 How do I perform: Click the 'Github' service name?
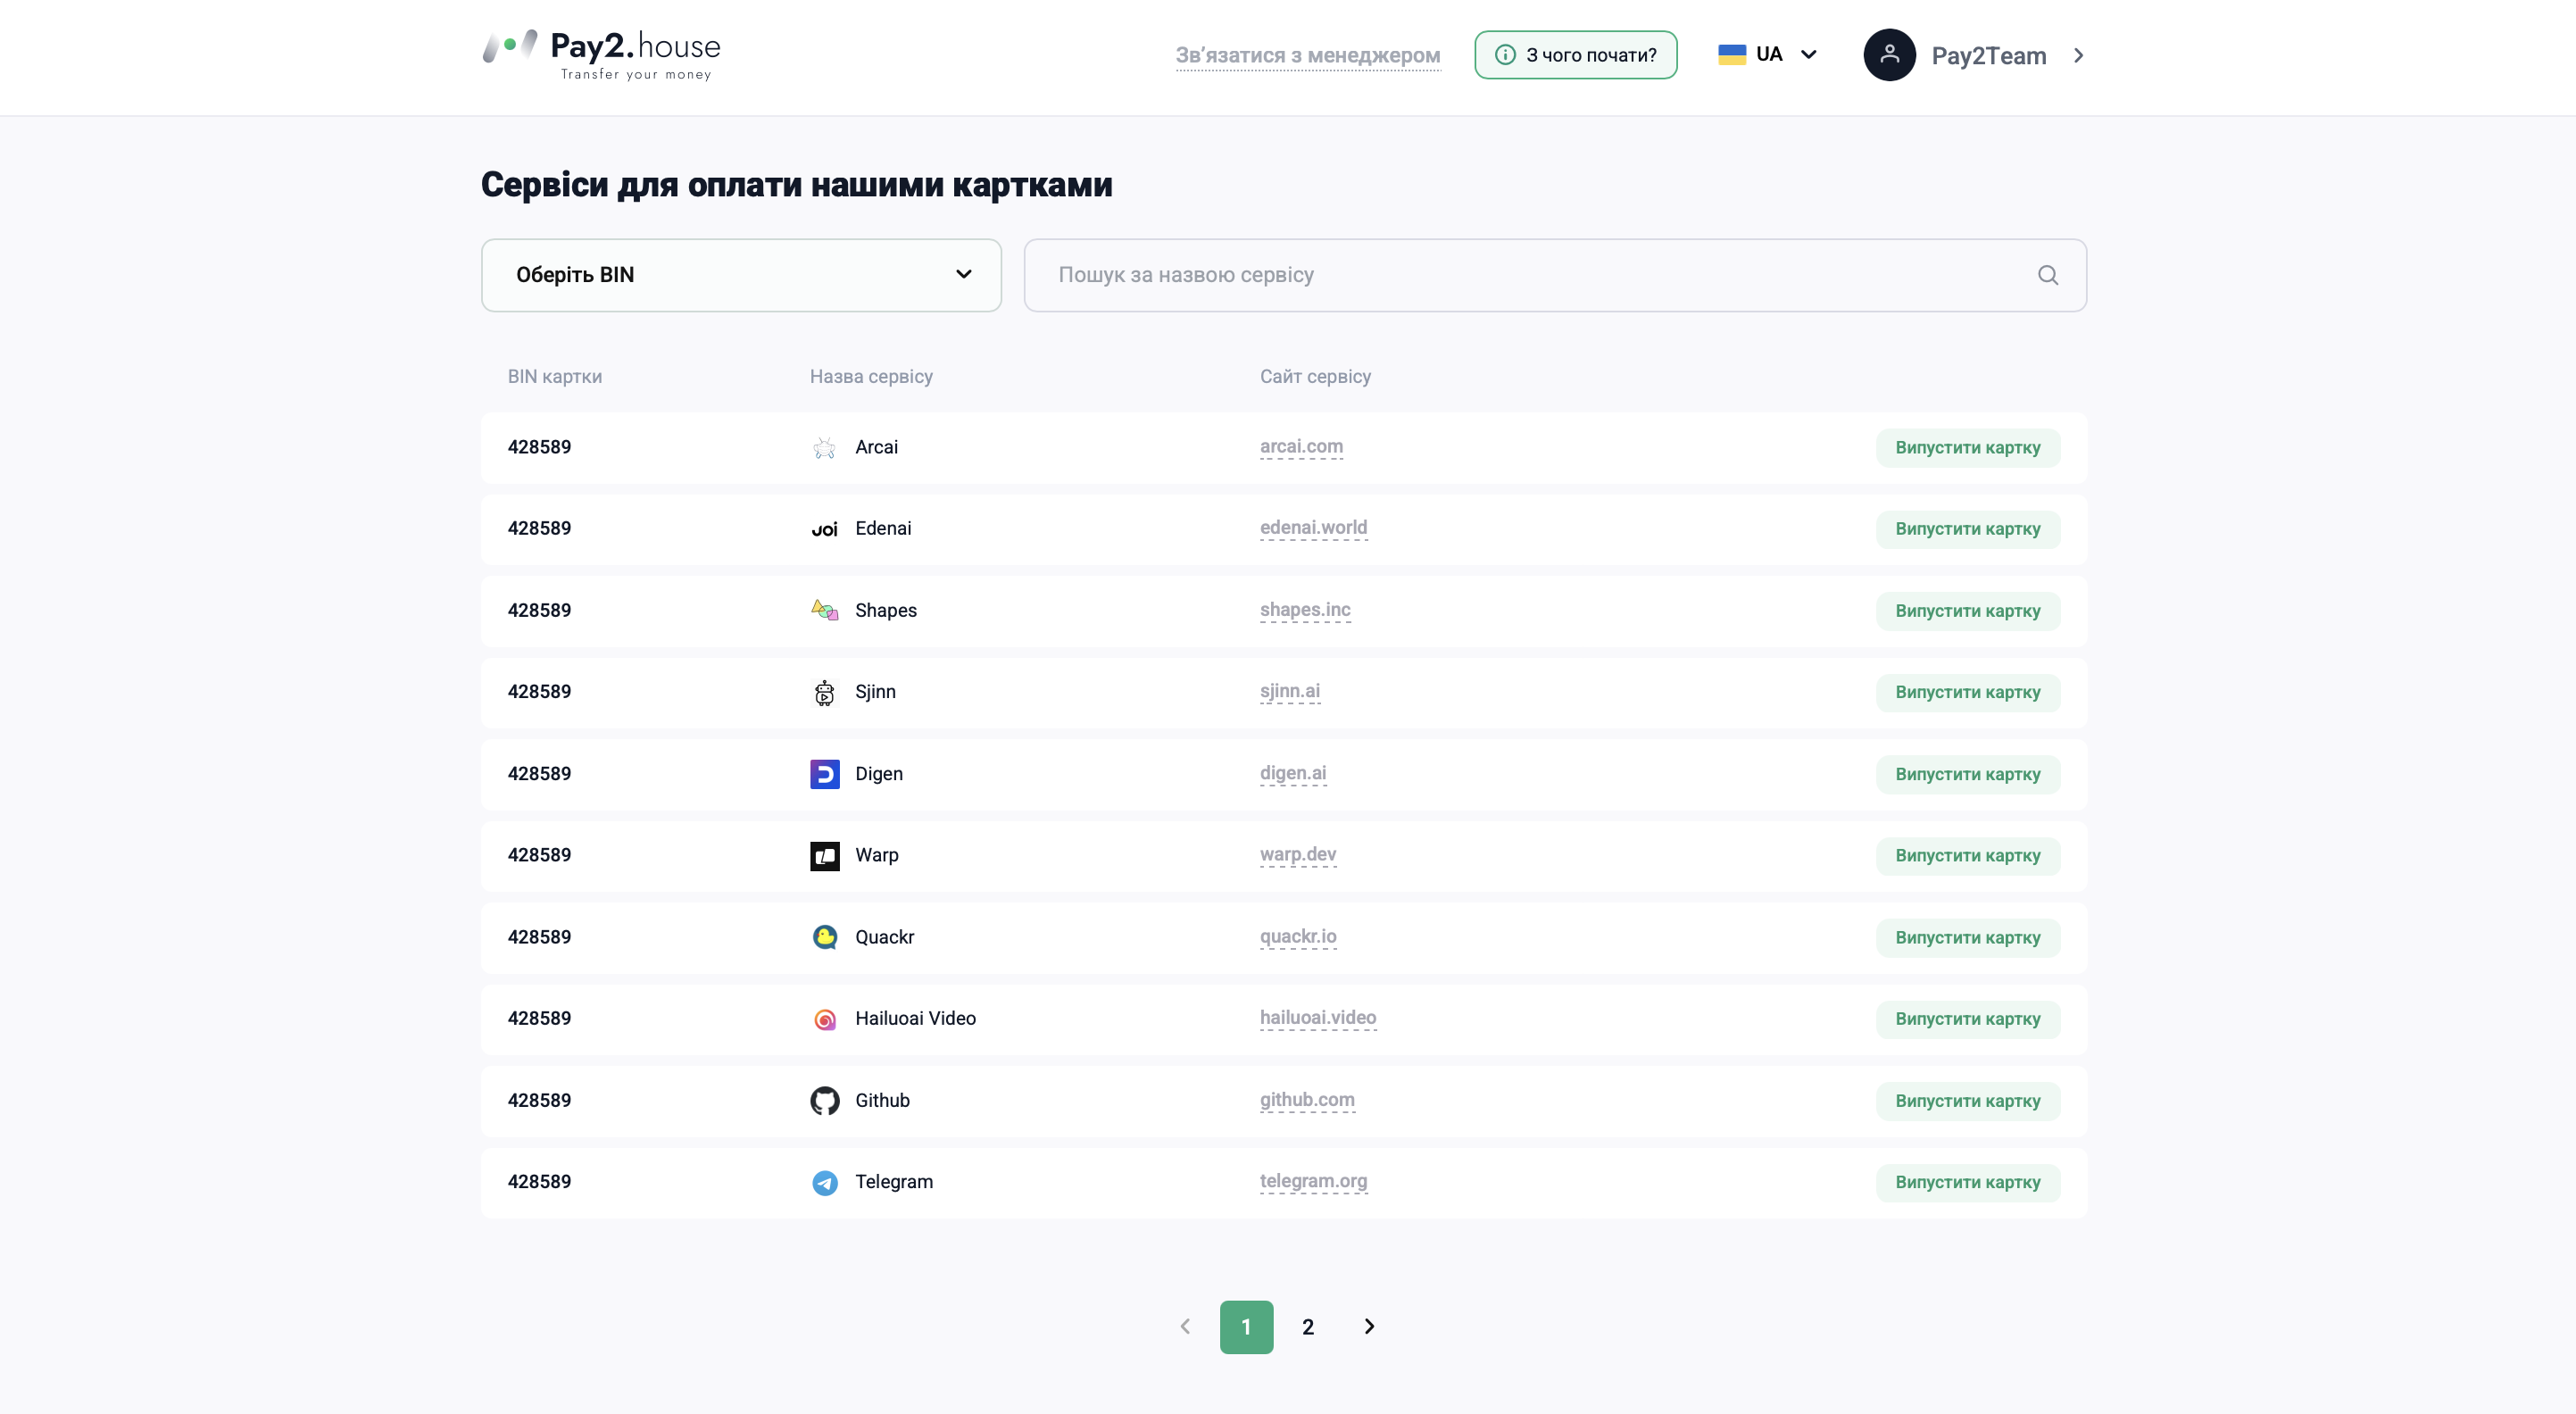tap(882, 1101)
